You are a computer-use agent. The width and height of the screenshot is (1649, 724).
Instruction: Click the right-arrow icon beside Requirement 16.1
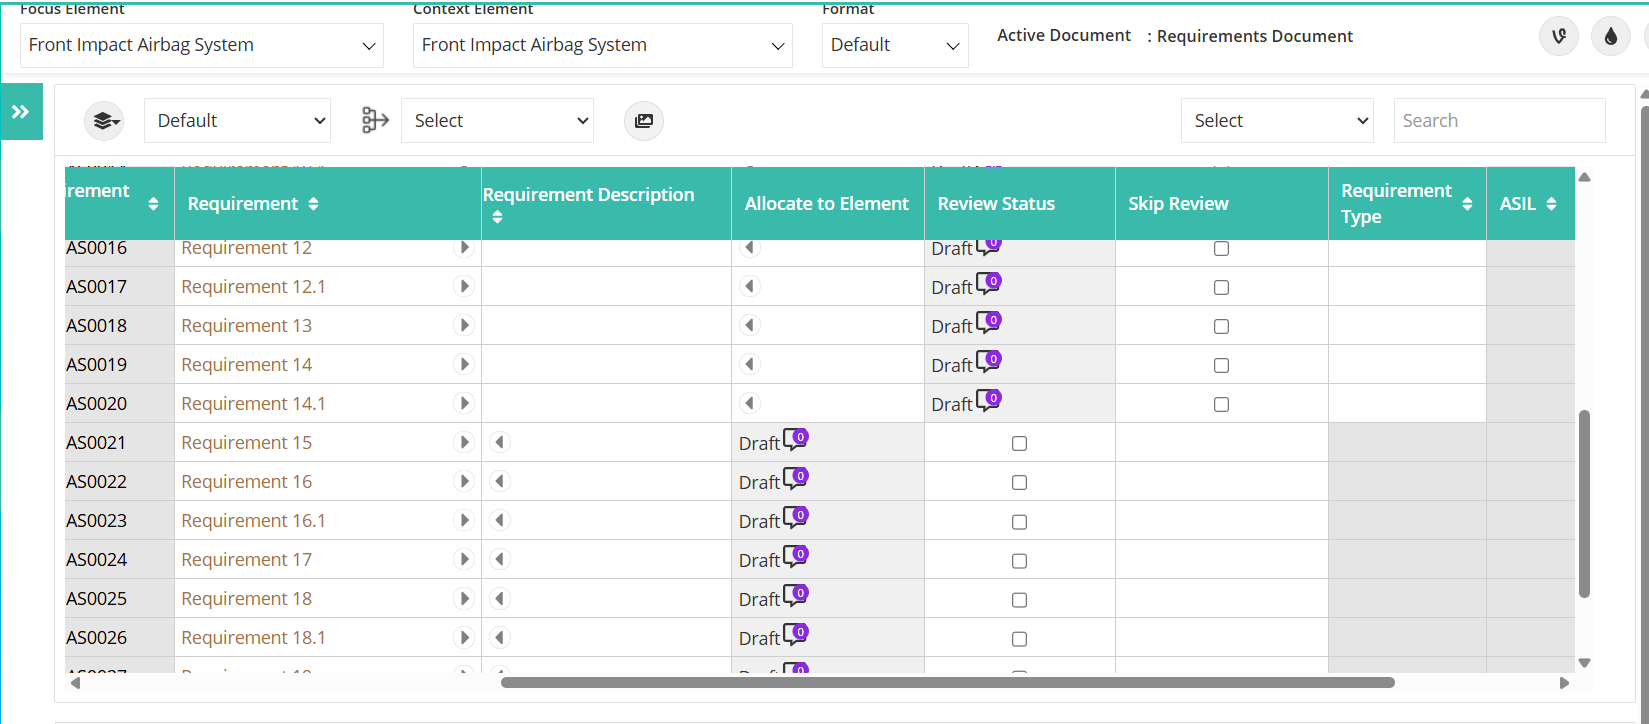coord(464,521)
